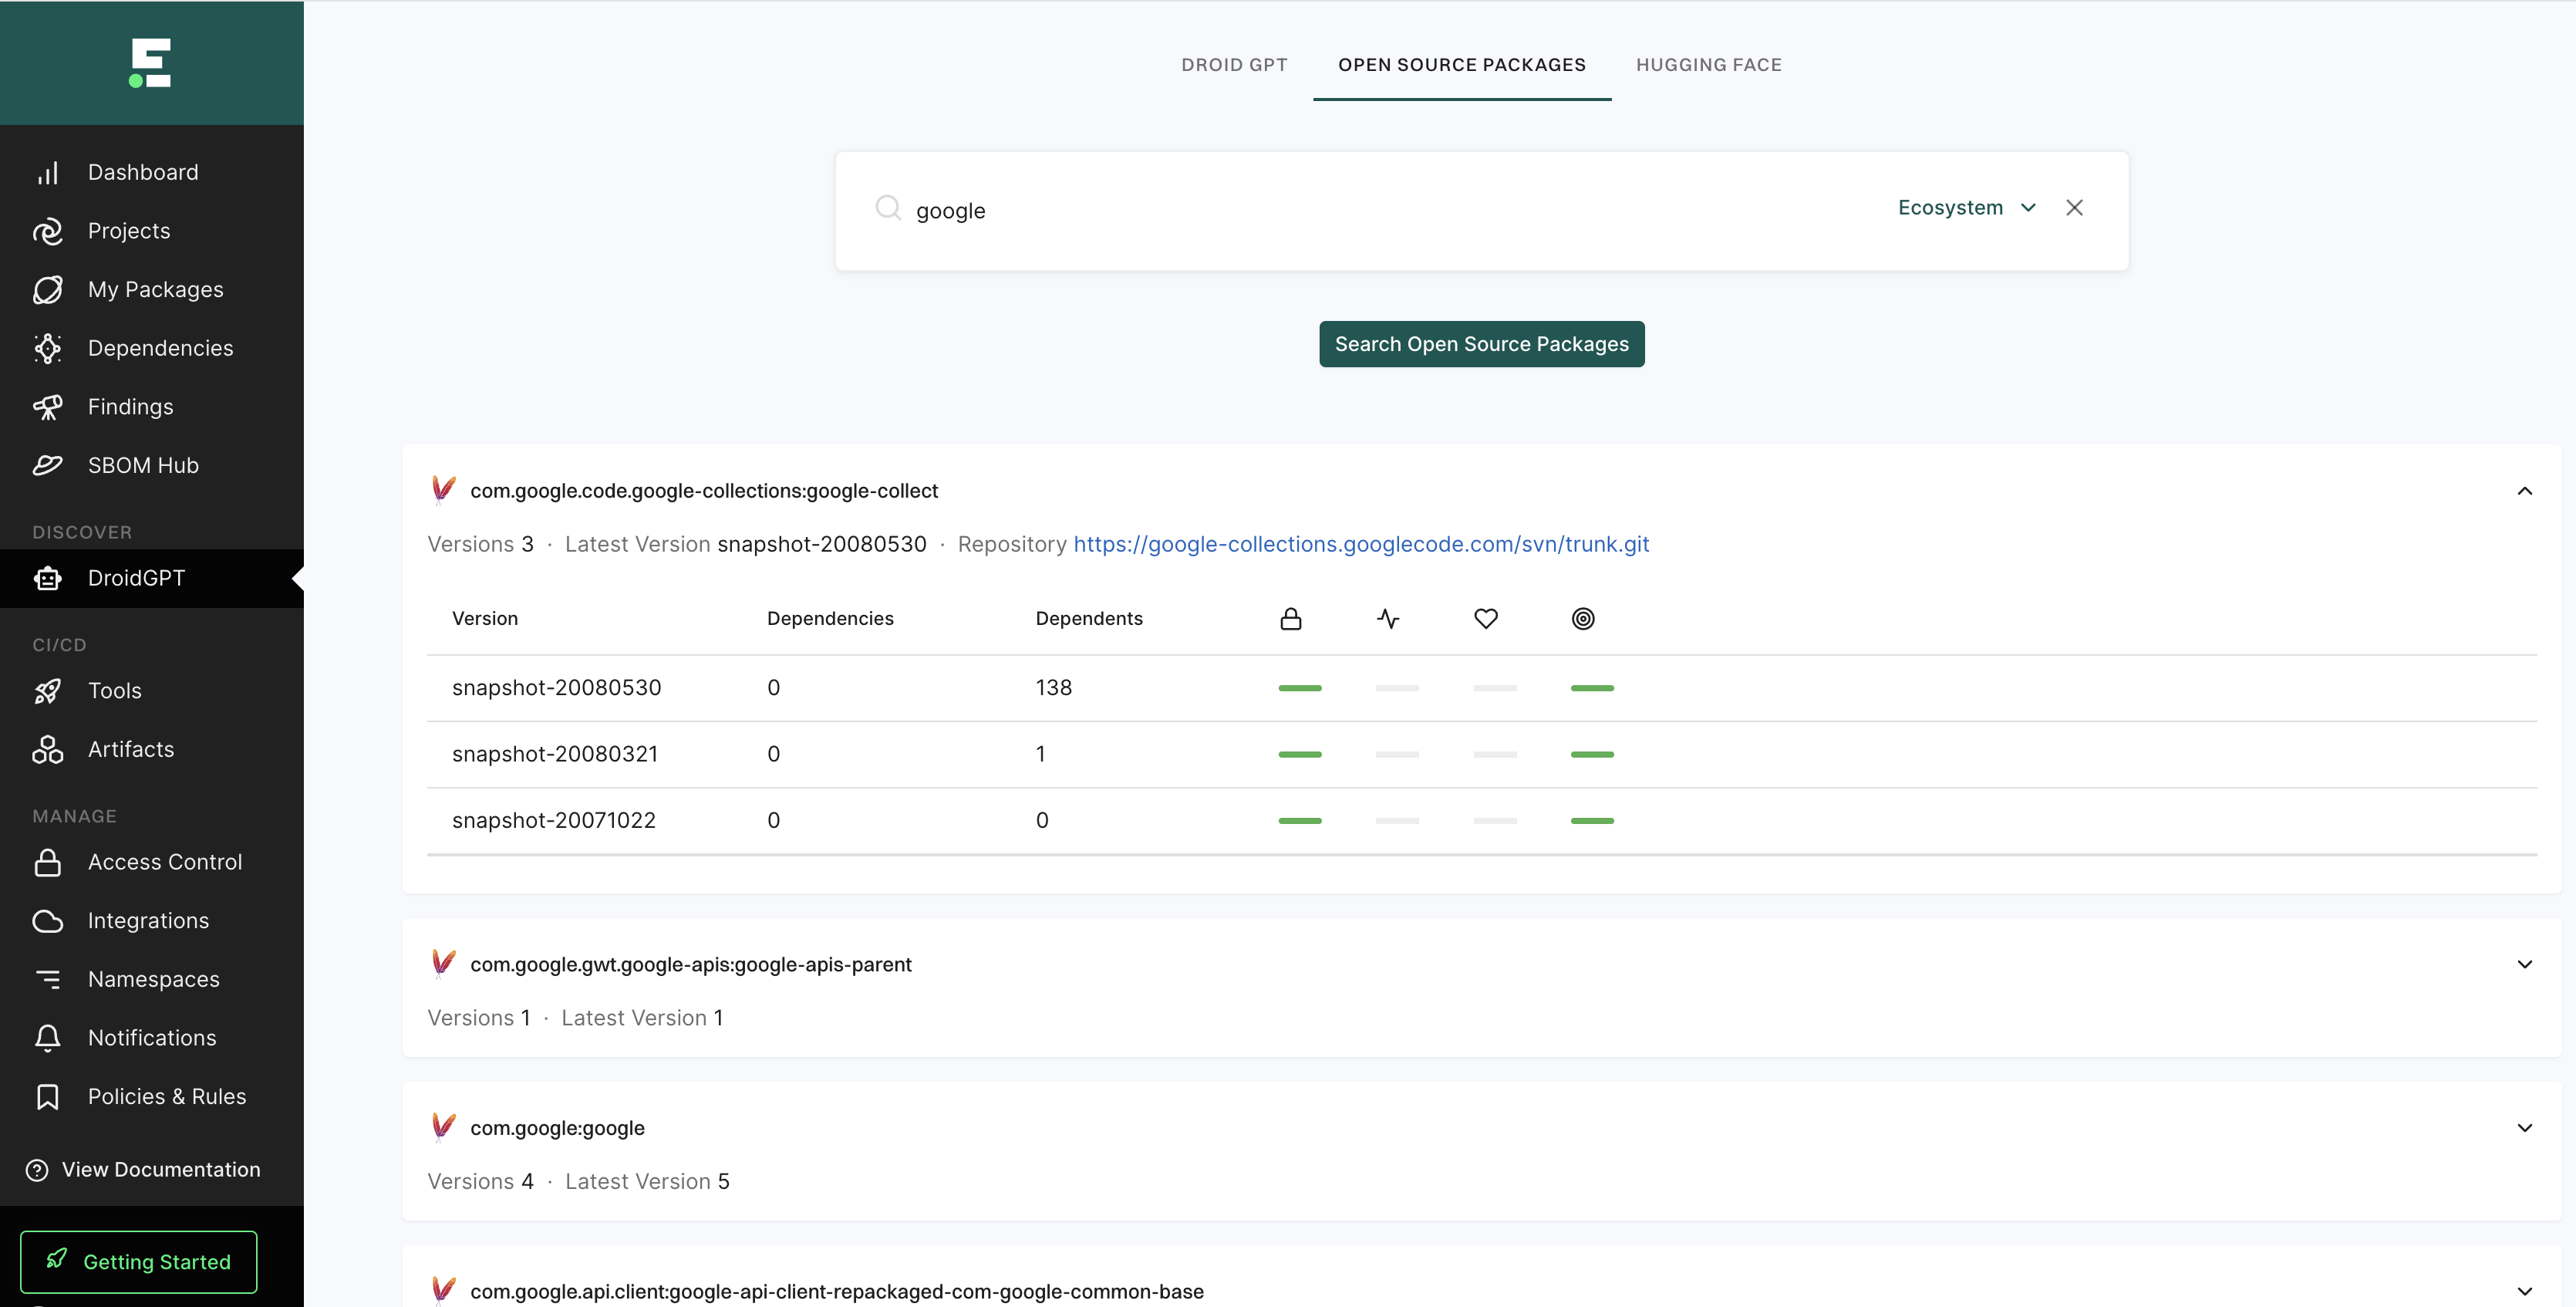Click the Version column header
The height and width of the screenshot is (1307, 2576).
[x=485, y=619]
